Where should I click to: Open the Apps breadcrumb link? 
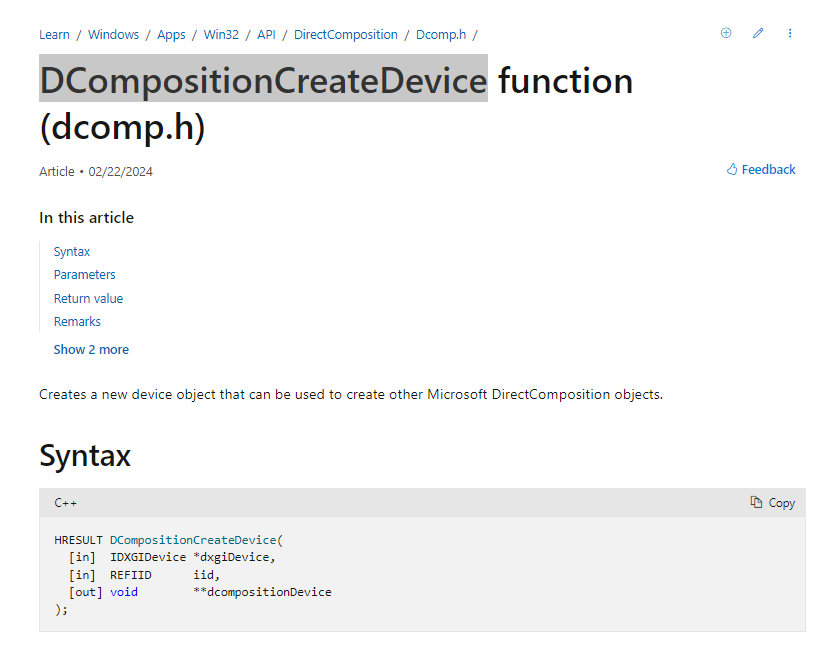171,35
